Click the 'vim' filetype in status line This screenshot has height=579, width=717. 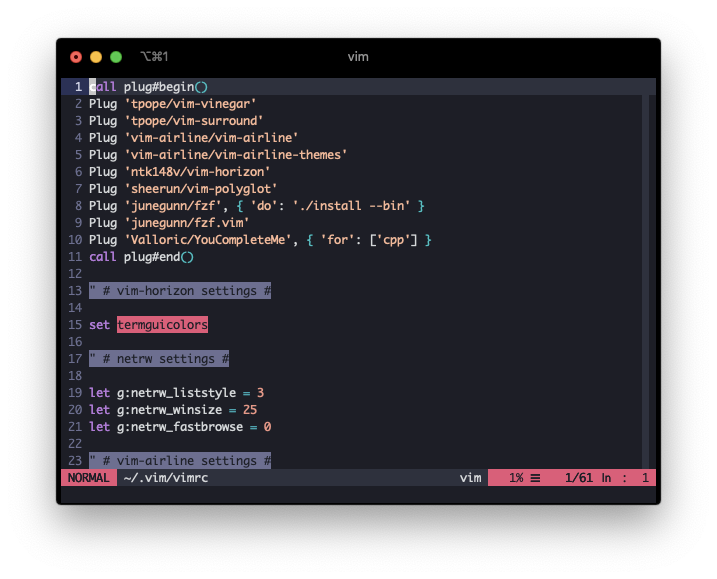[x=471, y=478]
